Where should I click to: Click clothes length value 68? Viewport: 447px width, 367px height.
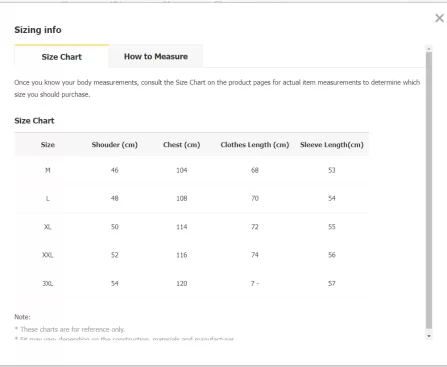pos(255,170)
